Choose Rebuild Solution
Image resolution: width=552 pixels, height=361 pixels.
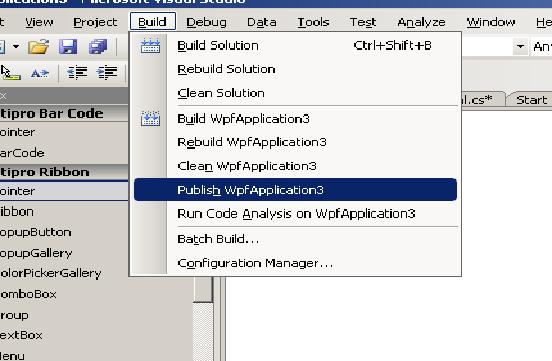coord(295,69)
